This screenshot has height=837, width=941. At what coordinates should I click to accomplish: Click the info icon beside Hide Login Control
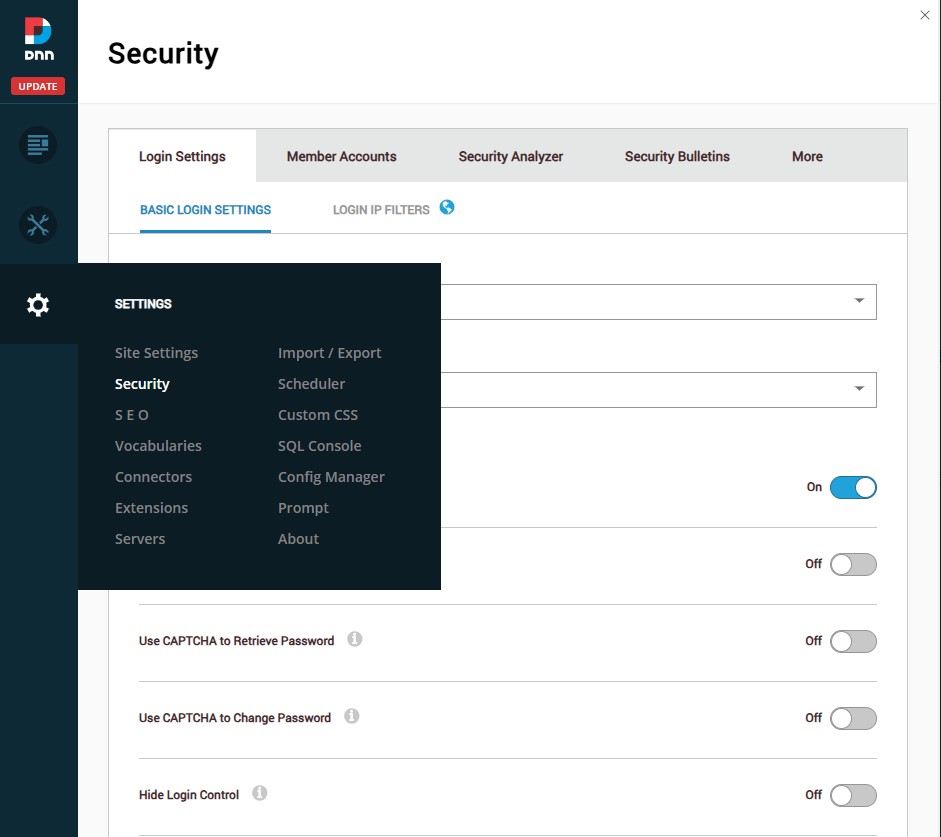pos(259,792)
